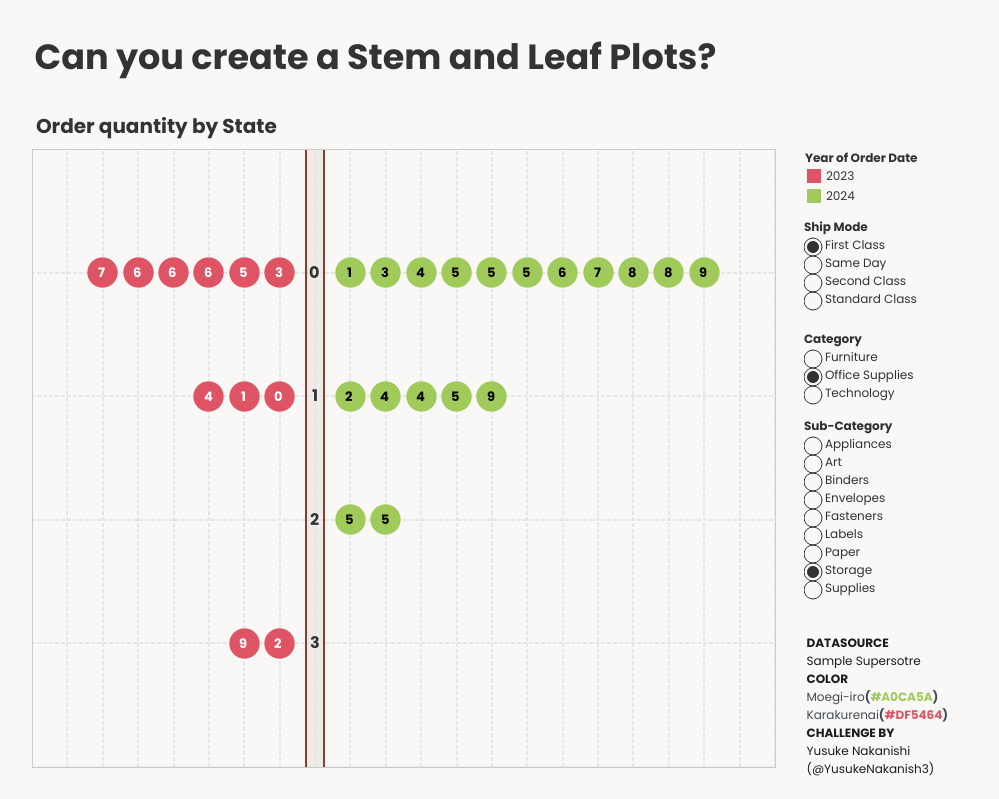
Task: Choose Second Class ship mode option
Action: (x=814, y=283)
